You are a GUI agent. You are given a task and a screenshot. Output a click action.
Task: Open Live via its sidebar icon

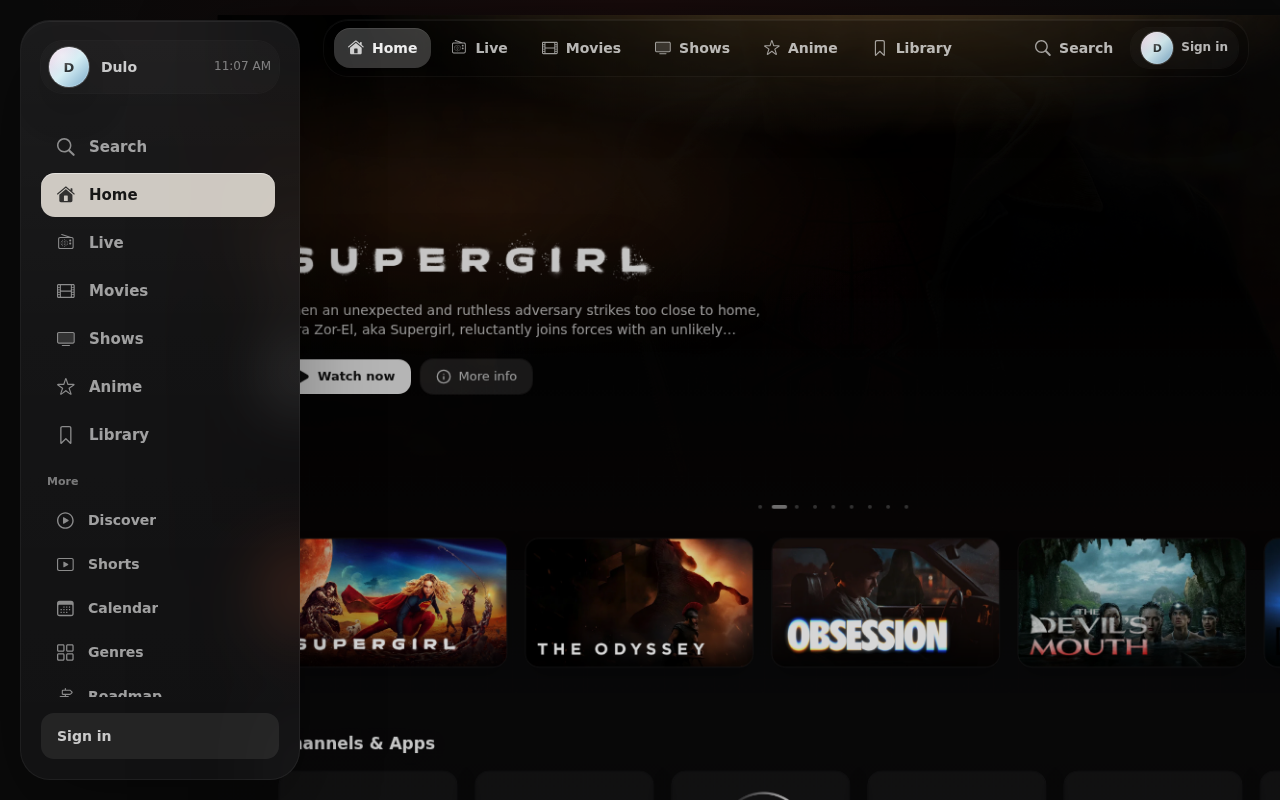(x=66, y=243)
